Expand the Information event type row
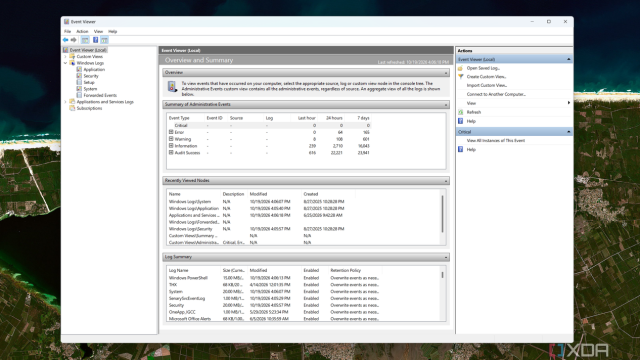 [171, 146]
